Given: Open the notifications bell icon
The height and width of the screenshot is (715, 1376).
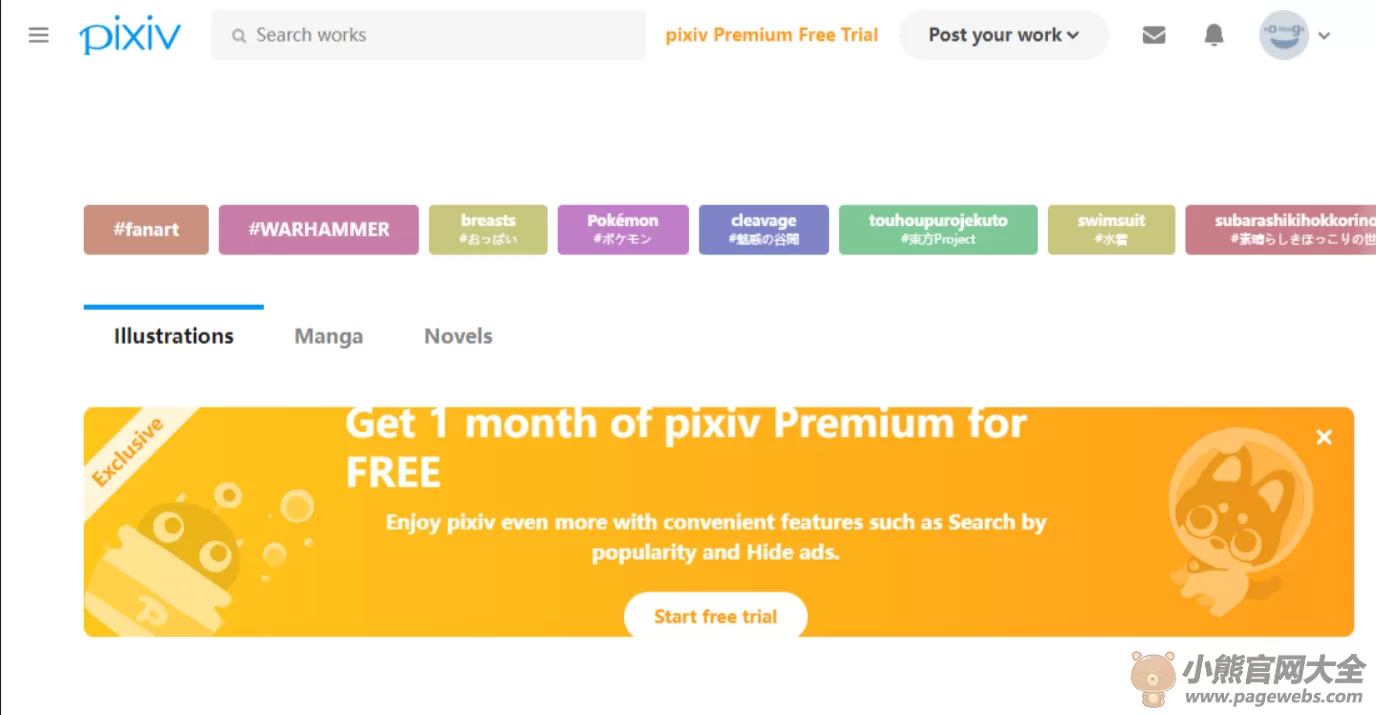Looking at the screenshot, I should click(x=1214, y=35).
